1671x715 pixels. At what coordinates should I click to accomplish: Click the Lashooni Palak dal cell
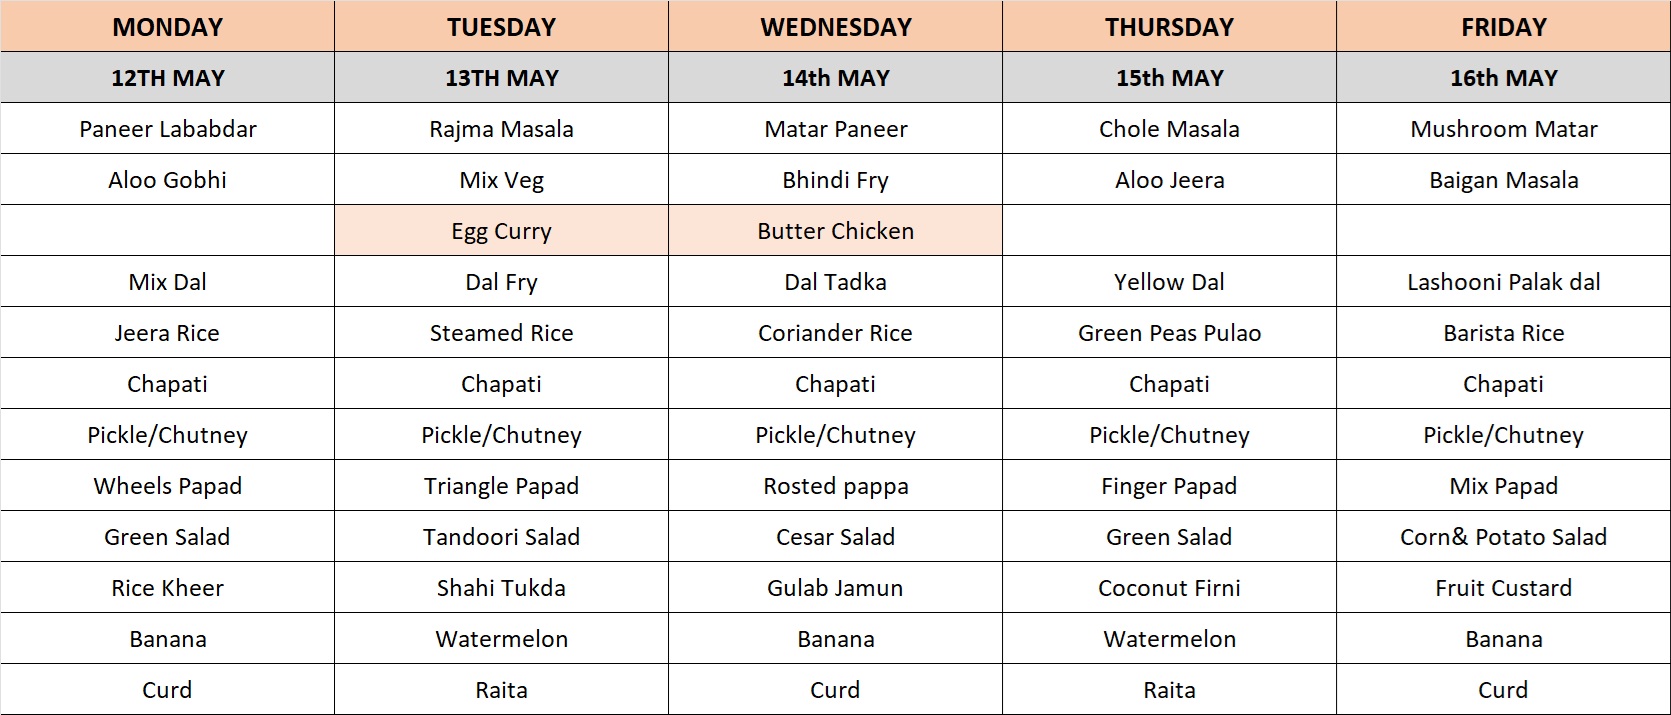1503,281
